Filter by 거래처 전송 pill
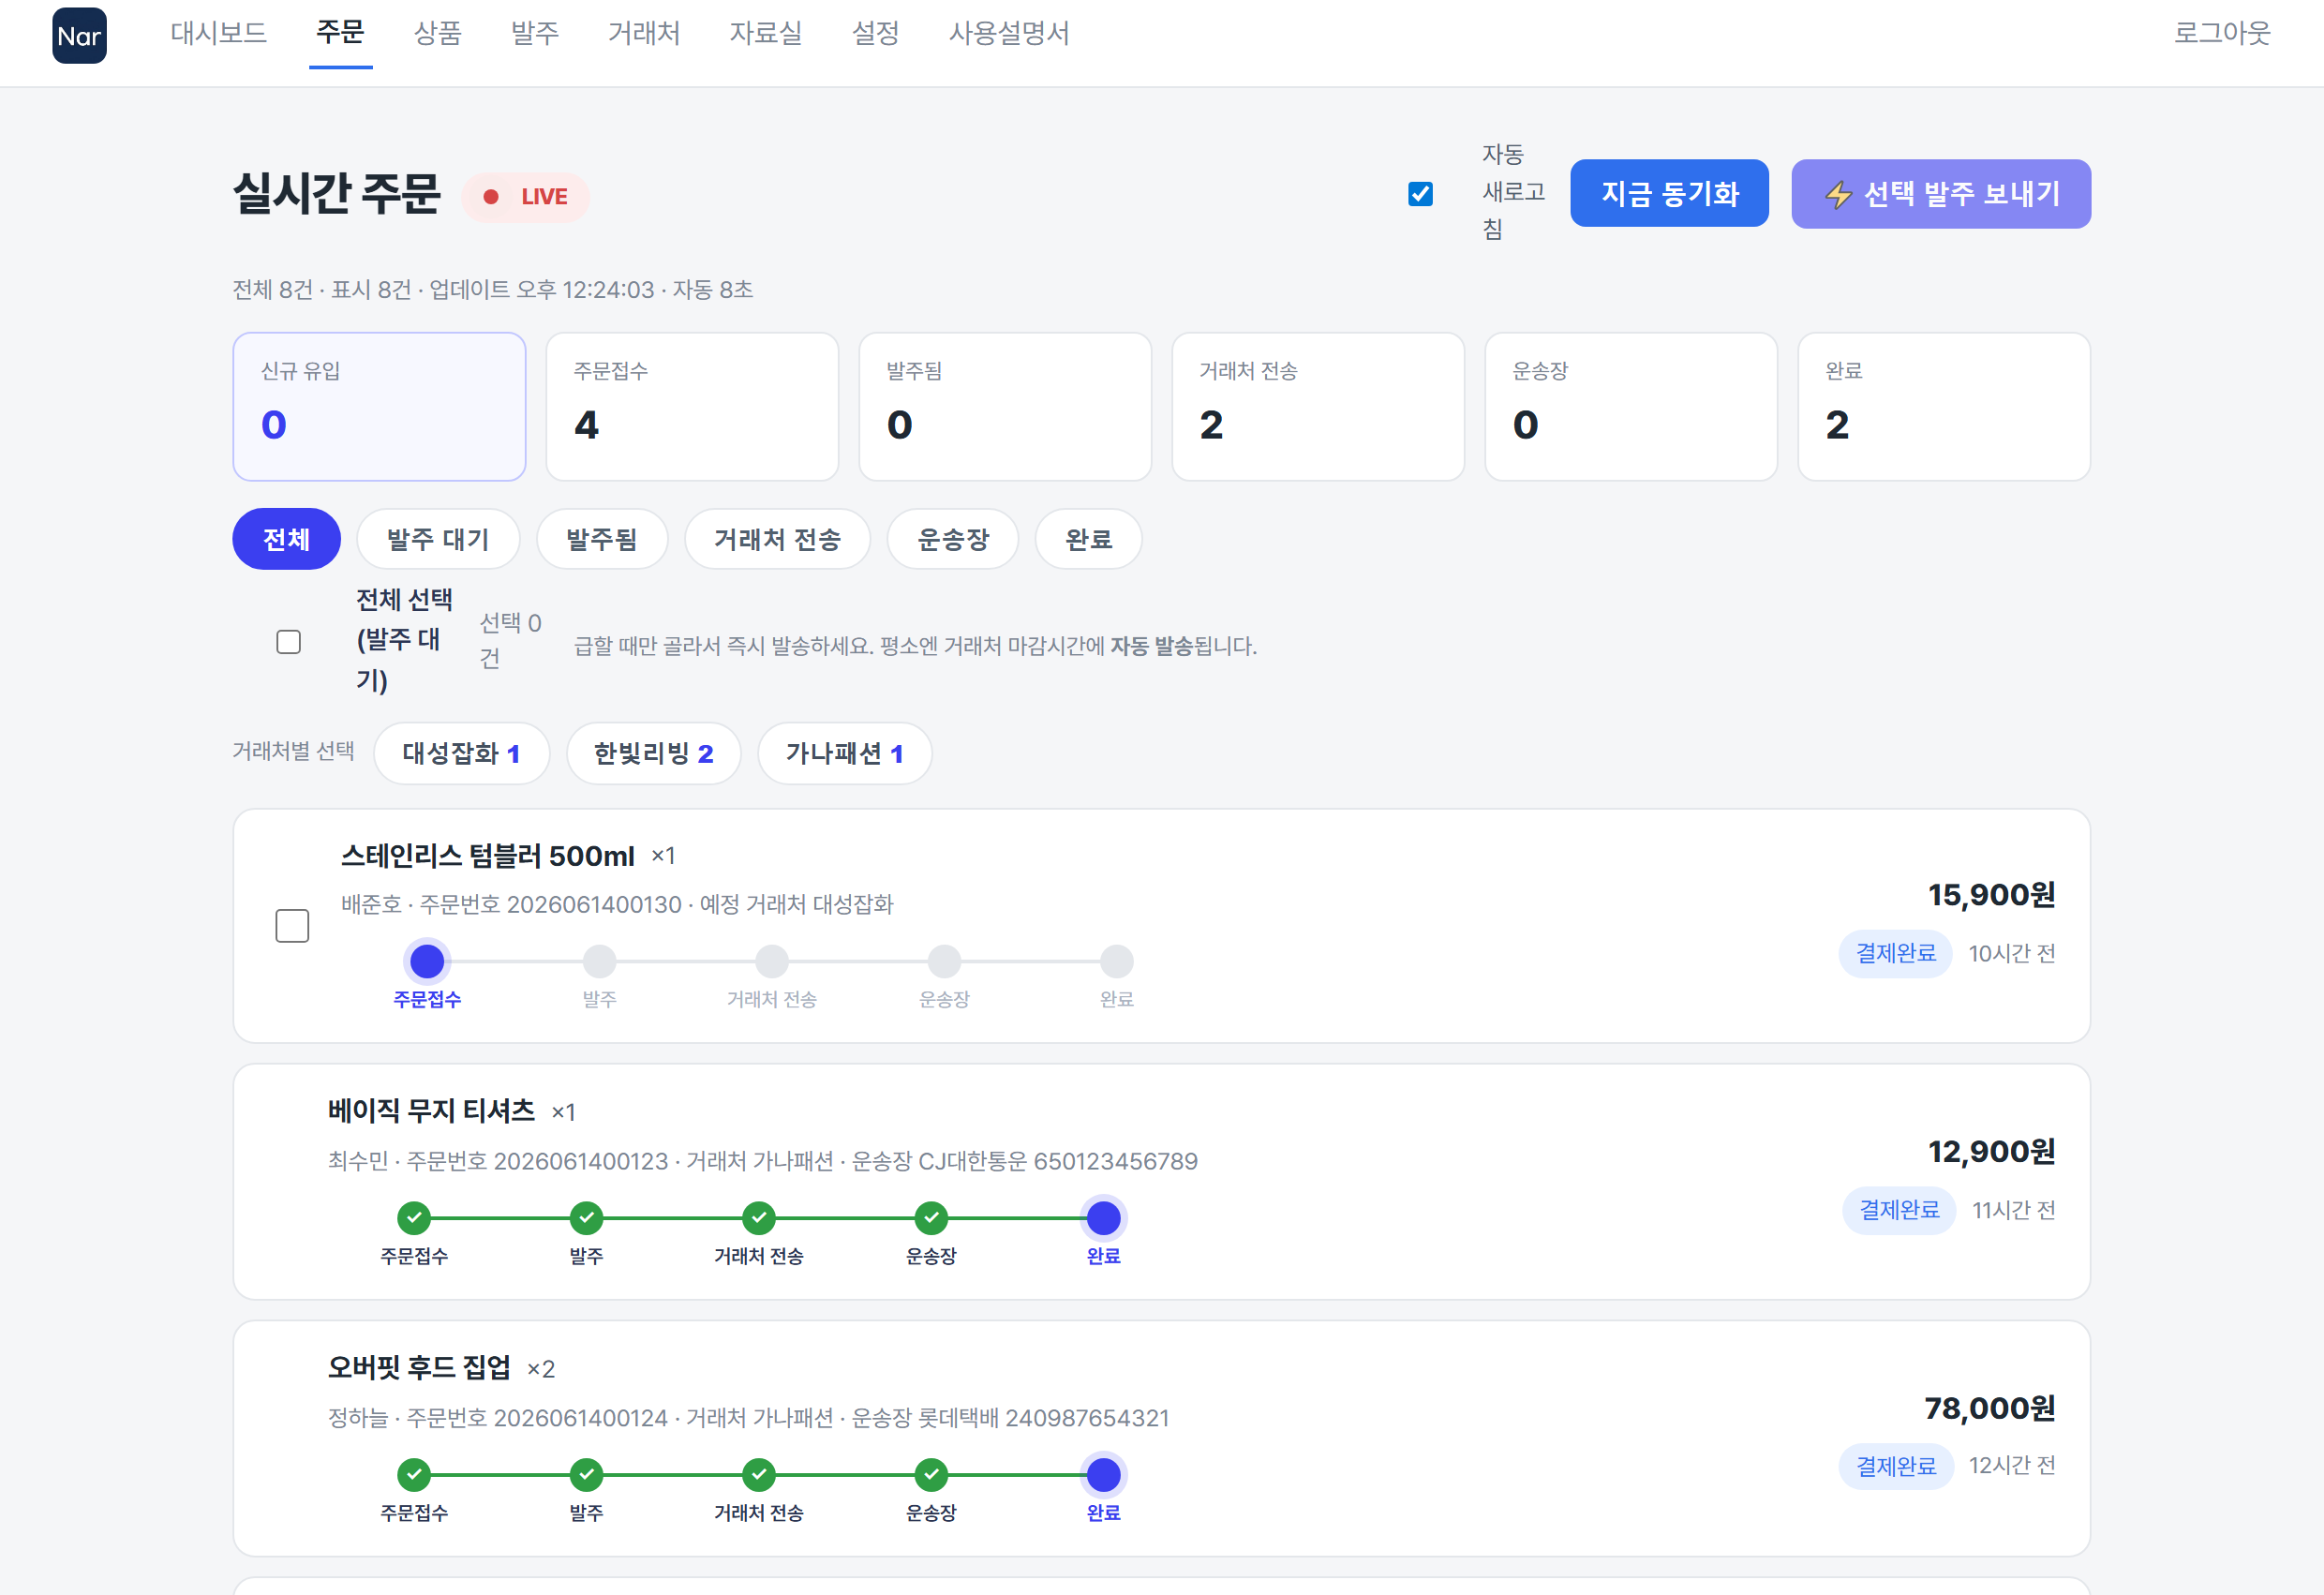The width and height of the screenshot is (2324, 1595). click(777, 539)
